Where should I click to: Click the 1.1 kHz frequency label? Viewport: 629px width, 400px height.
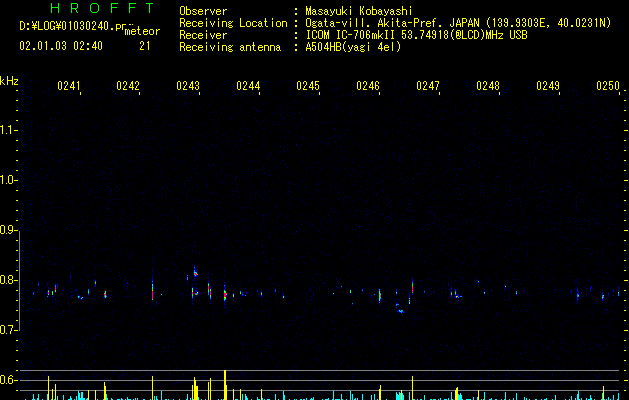pos(8,130)
